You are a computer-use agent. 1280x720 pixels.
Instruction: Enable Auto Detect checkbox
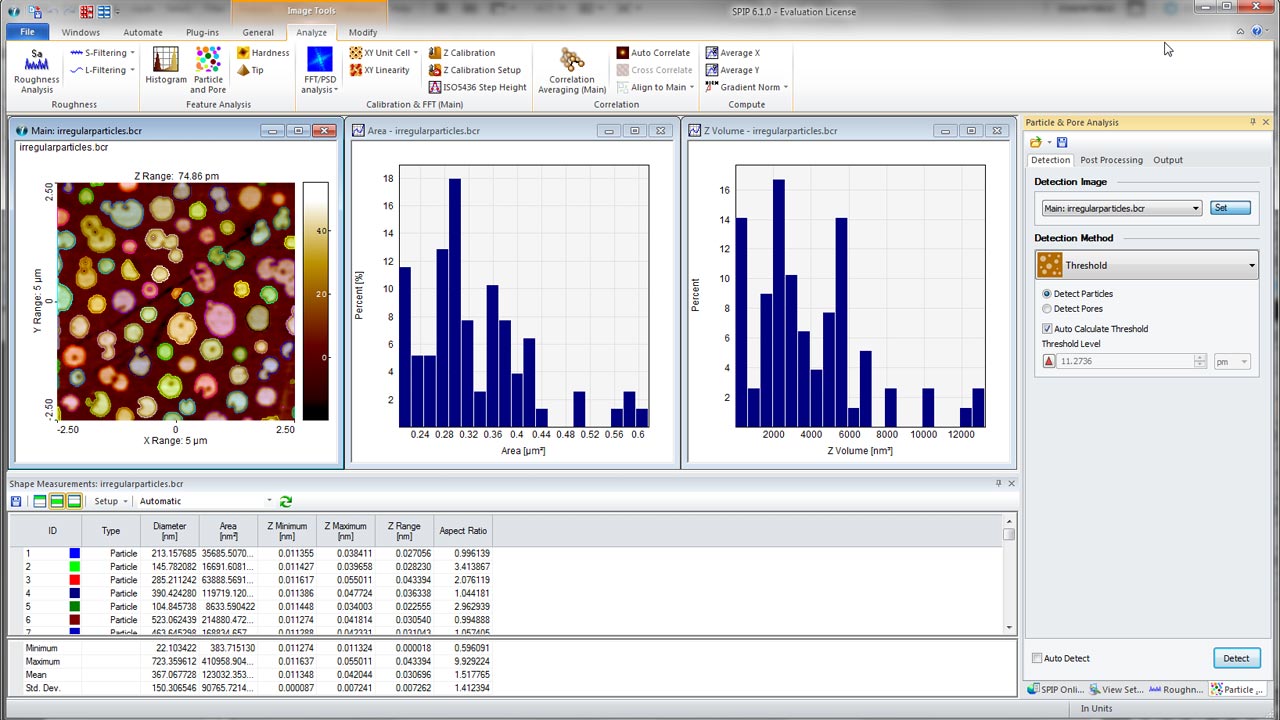1037,658
